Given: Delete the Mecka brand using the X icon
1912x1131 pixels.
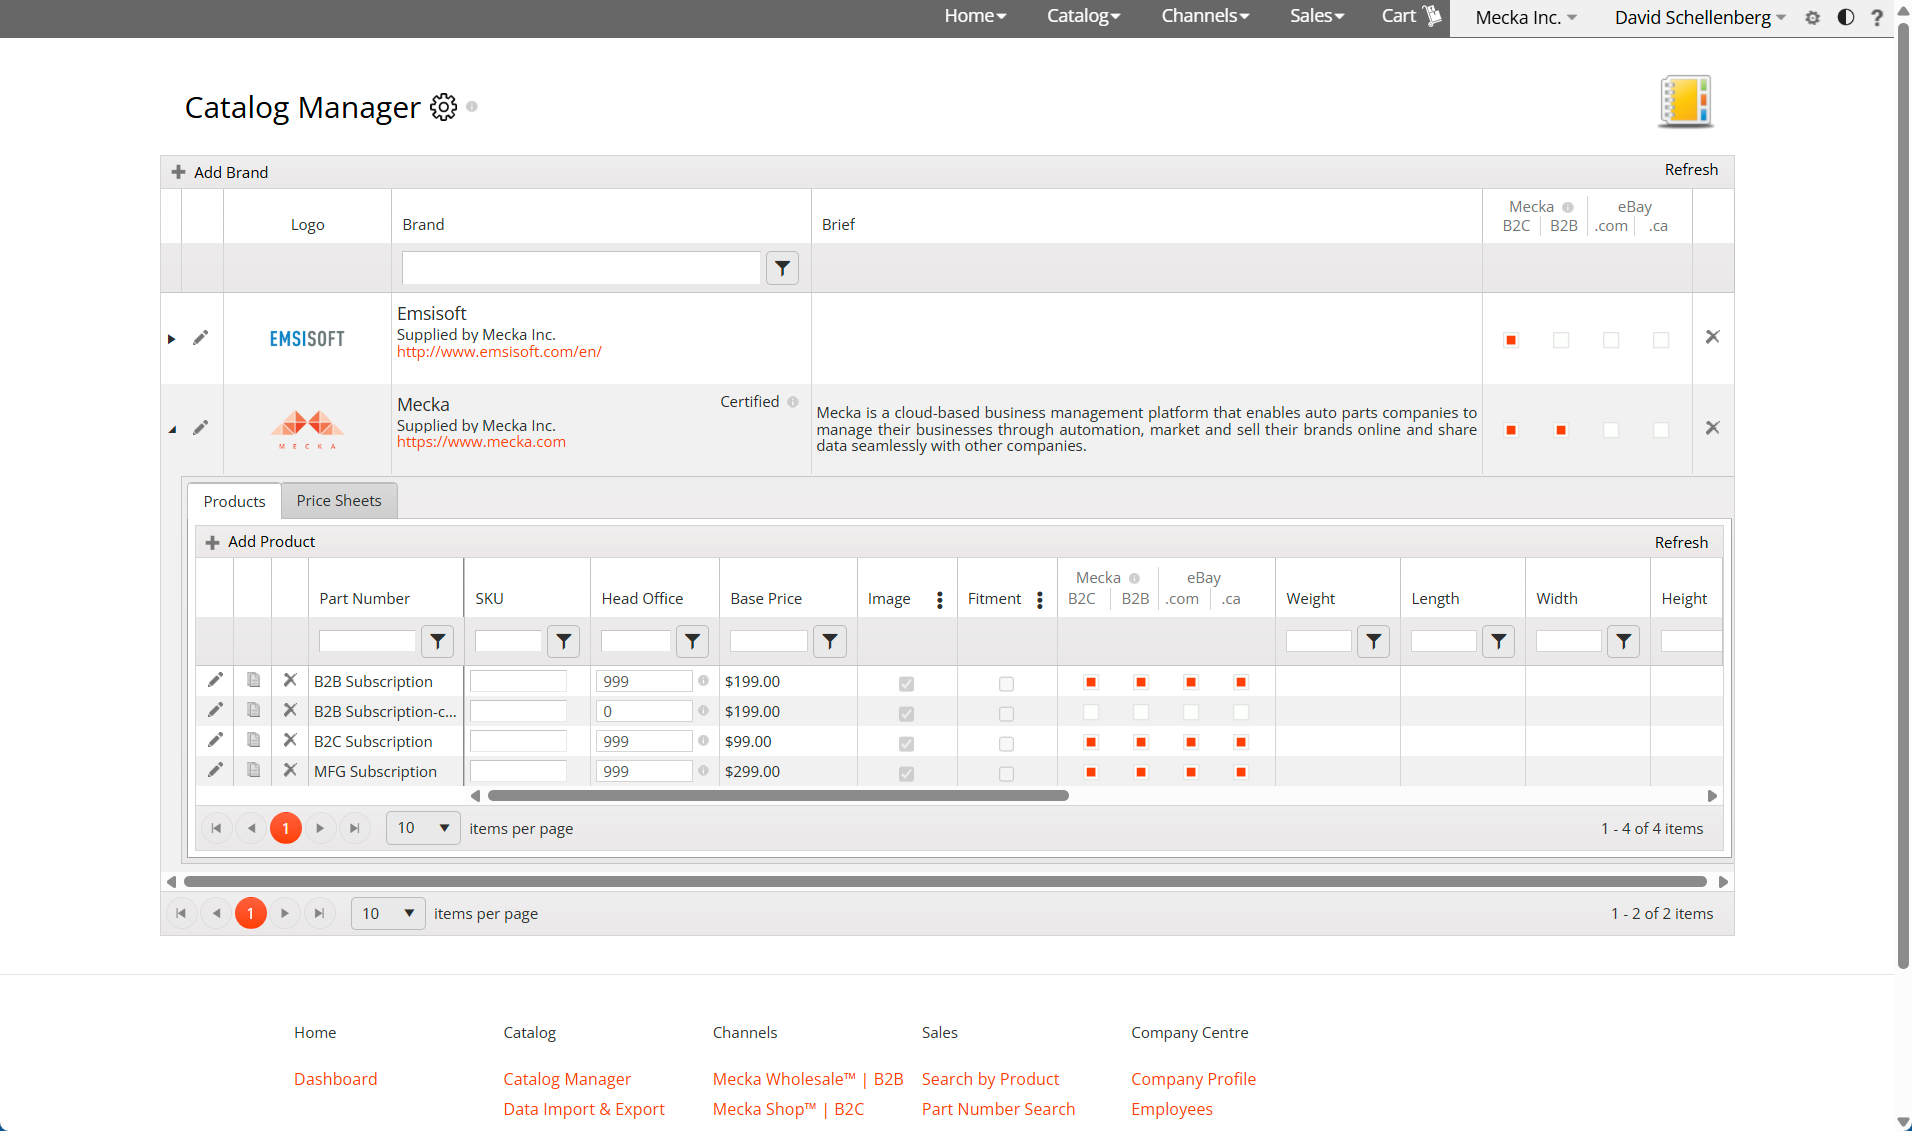Looking at the screenshot, I should (x=1712, y=428).
